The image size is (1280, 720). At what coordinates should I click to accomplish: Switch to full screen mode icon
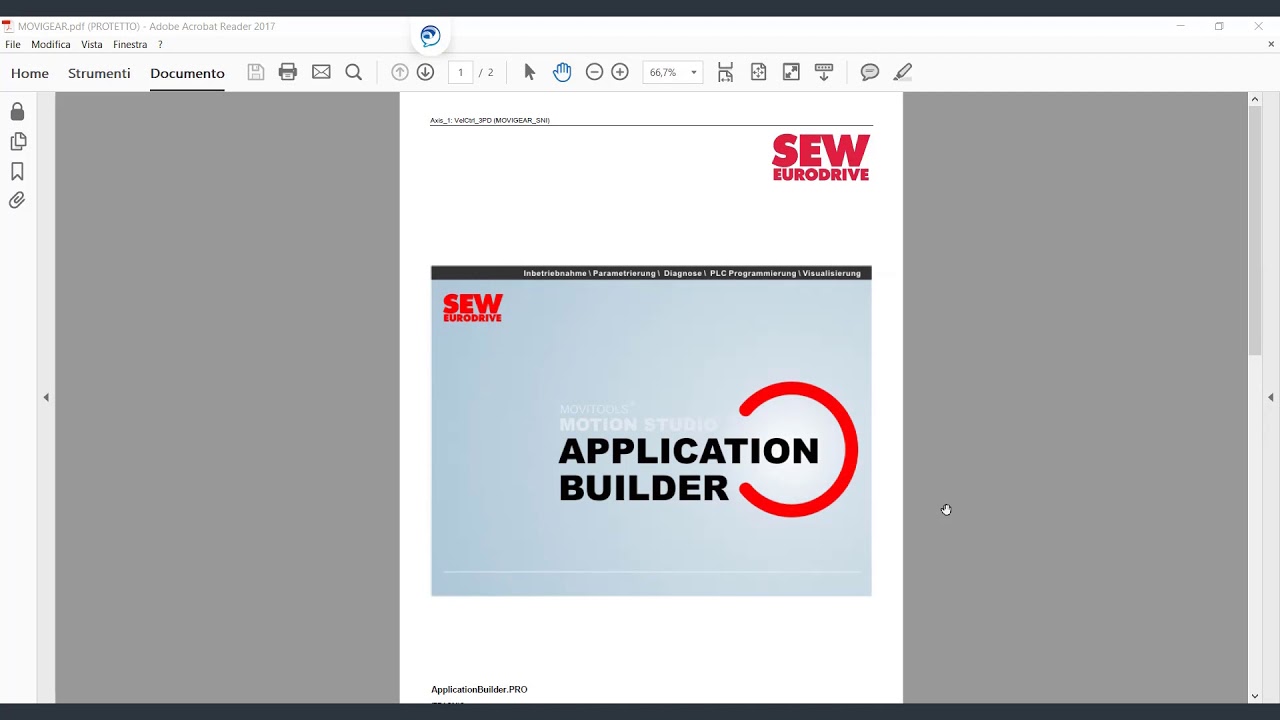coord(791,72)
